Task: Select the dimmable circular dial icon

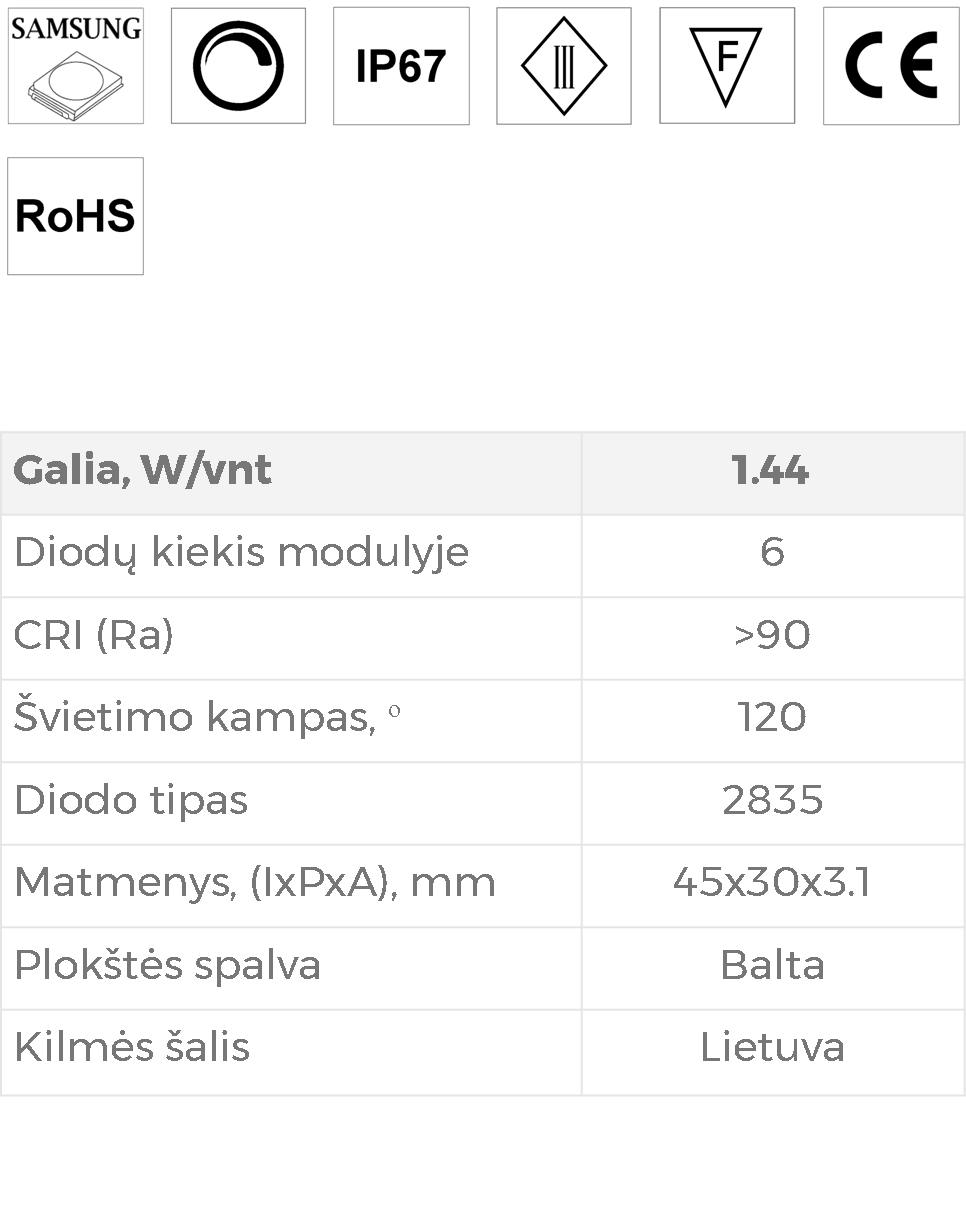Action: tap(238, 66)
